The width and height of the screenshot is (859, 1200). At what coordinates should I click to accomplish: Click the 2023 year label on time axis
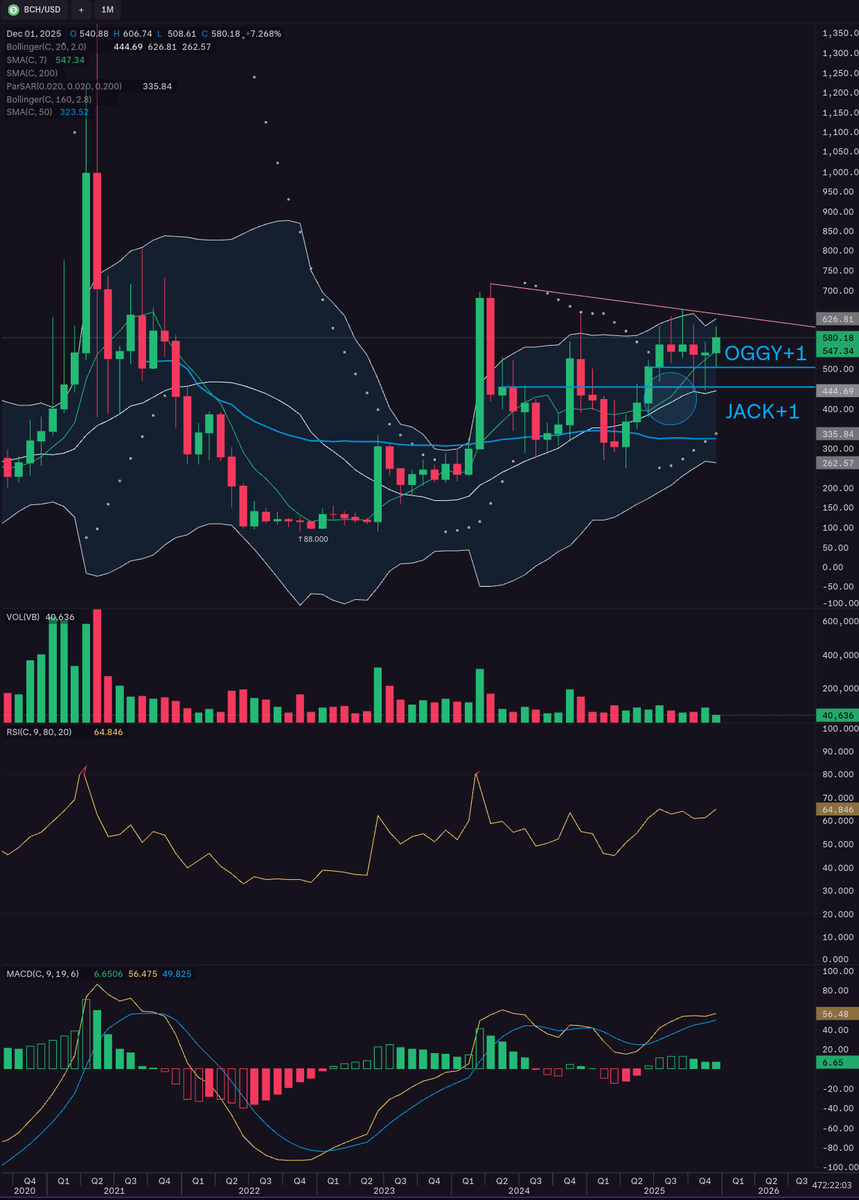(383, 1192)
